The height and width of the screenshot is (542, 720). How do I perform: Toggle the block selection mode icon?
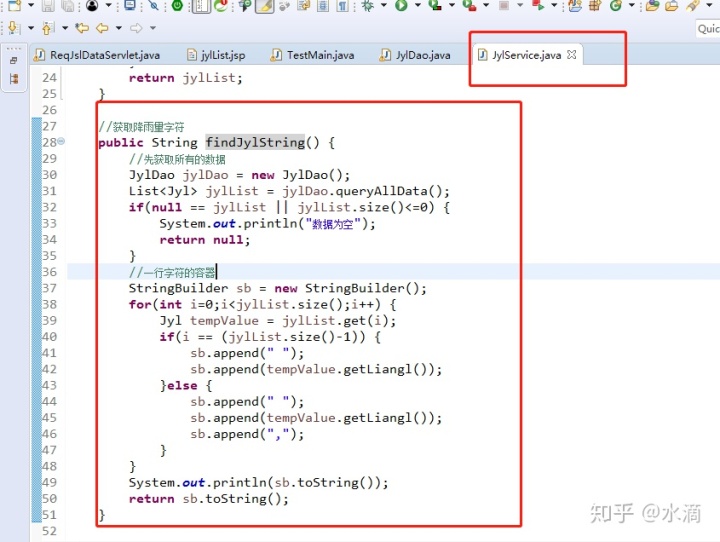(x=201, y=6)
